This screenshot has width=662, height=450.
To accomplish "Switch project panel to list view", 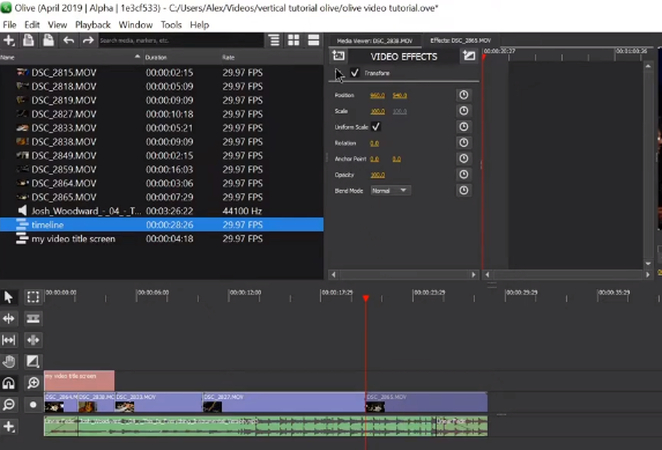I will click(x=313, y=41).
